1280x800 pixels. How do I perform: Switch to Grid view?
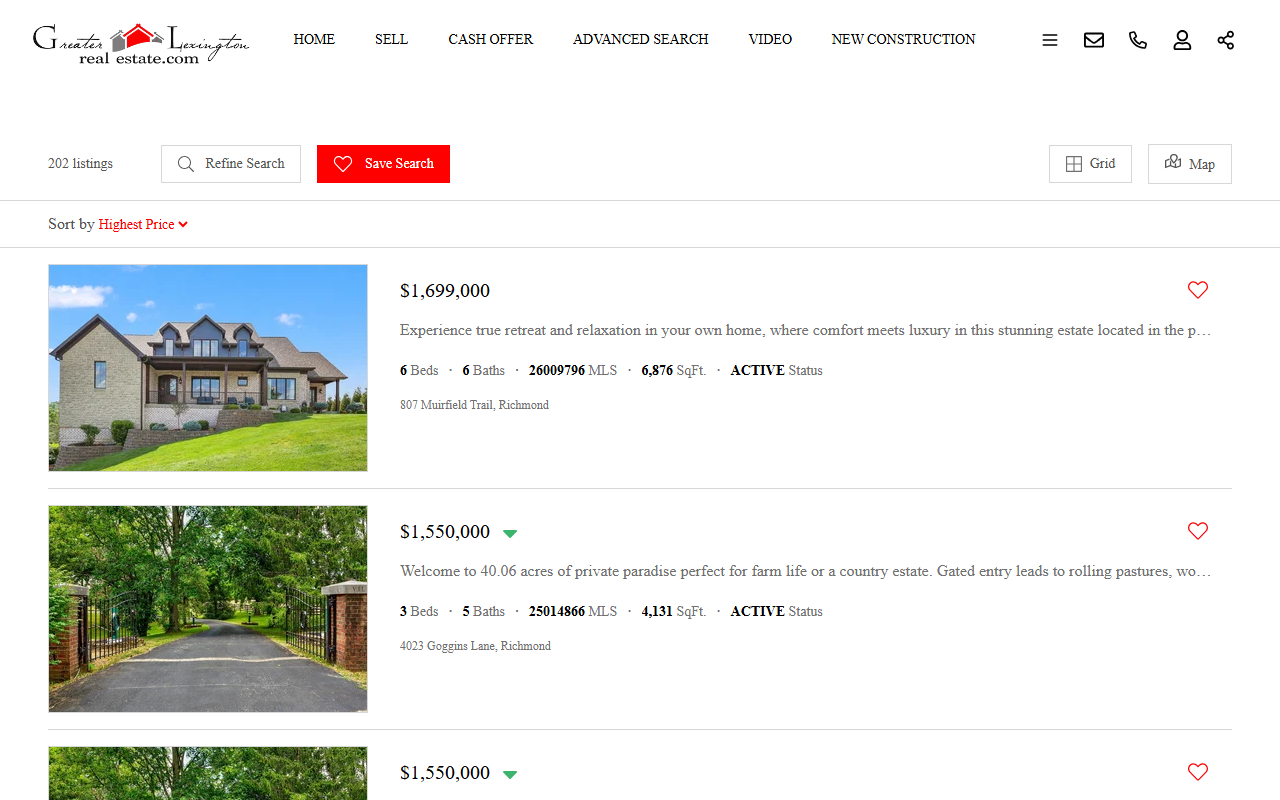tap(1090, 164)
